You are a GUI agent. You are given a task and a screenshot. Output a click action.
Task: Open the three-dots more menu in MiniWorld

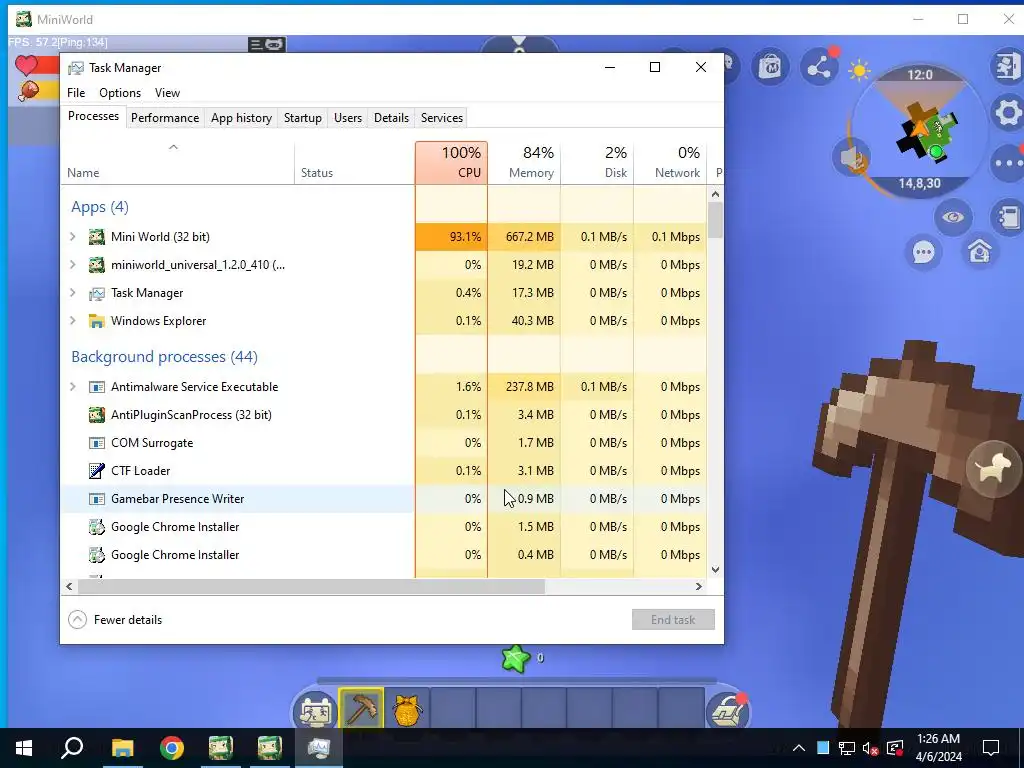1008,163
